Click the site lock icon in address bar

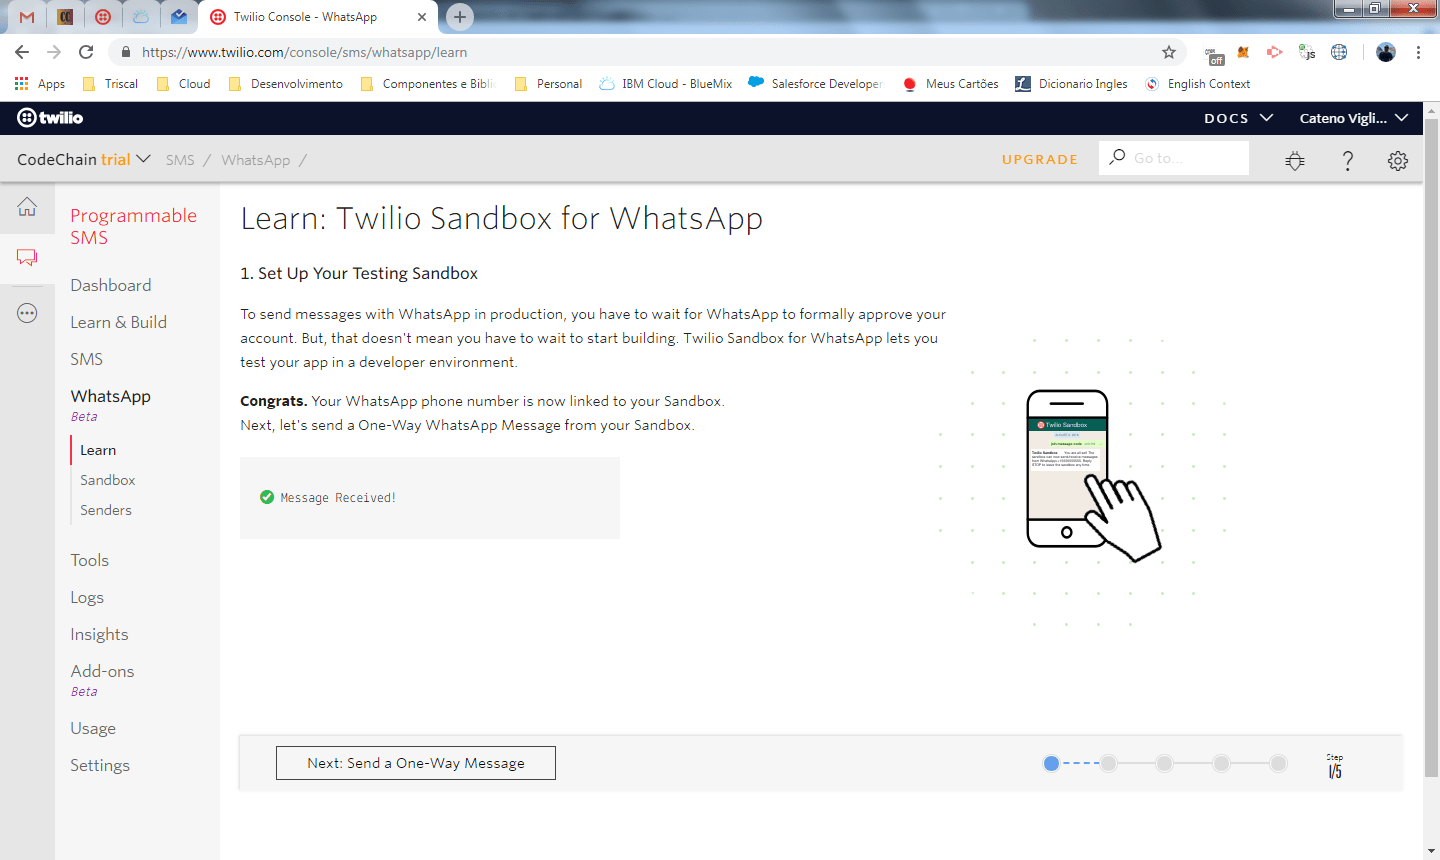click(125, 52)
